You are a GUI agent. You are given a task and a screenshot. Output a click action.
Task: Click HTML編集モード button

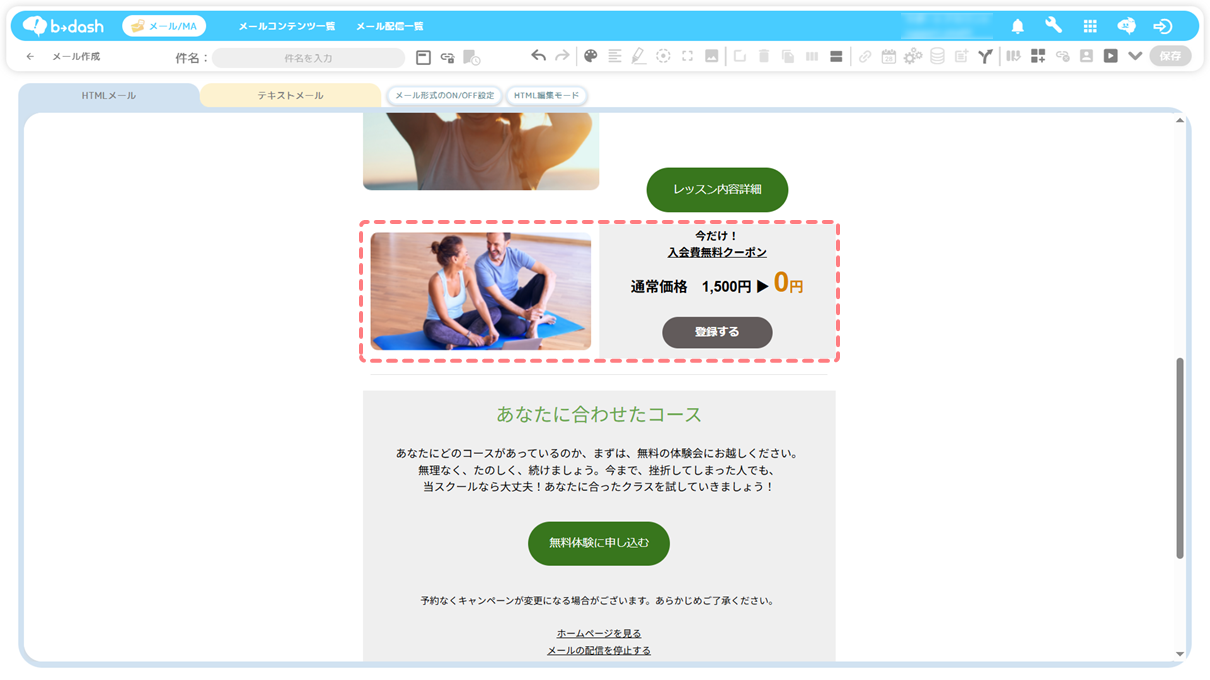pyautogui.click(x=546, y=96)
